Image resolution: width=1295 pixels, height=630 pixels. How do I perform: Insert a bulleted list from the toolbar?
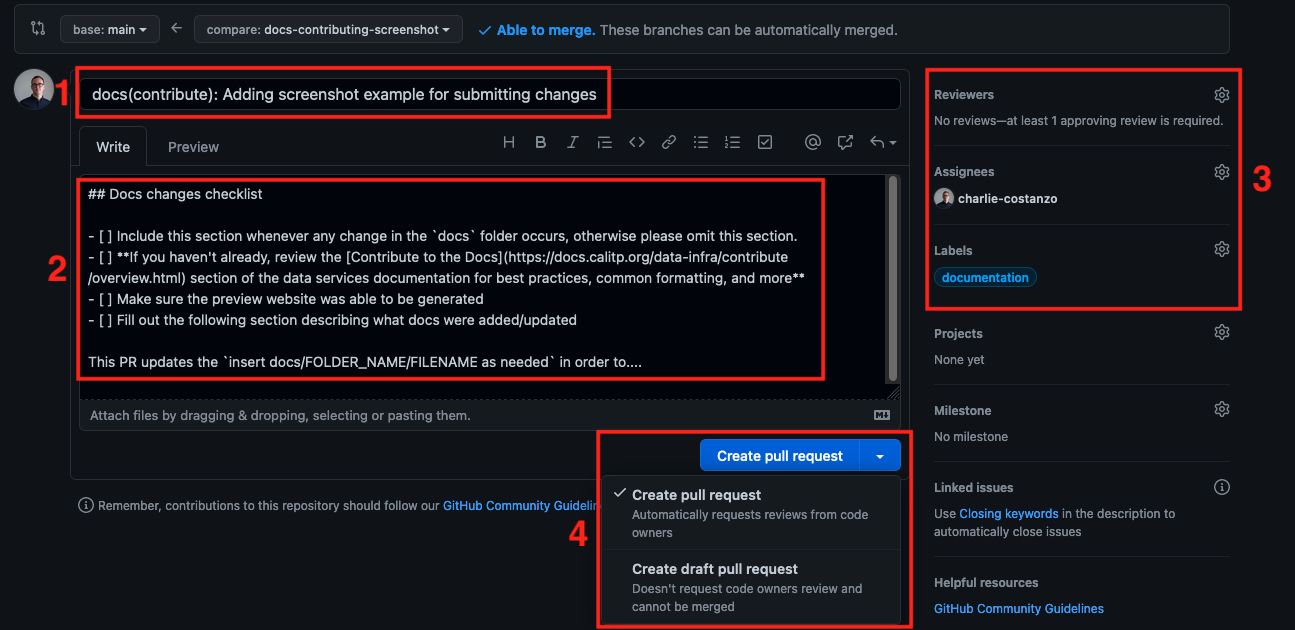(701, 143)
